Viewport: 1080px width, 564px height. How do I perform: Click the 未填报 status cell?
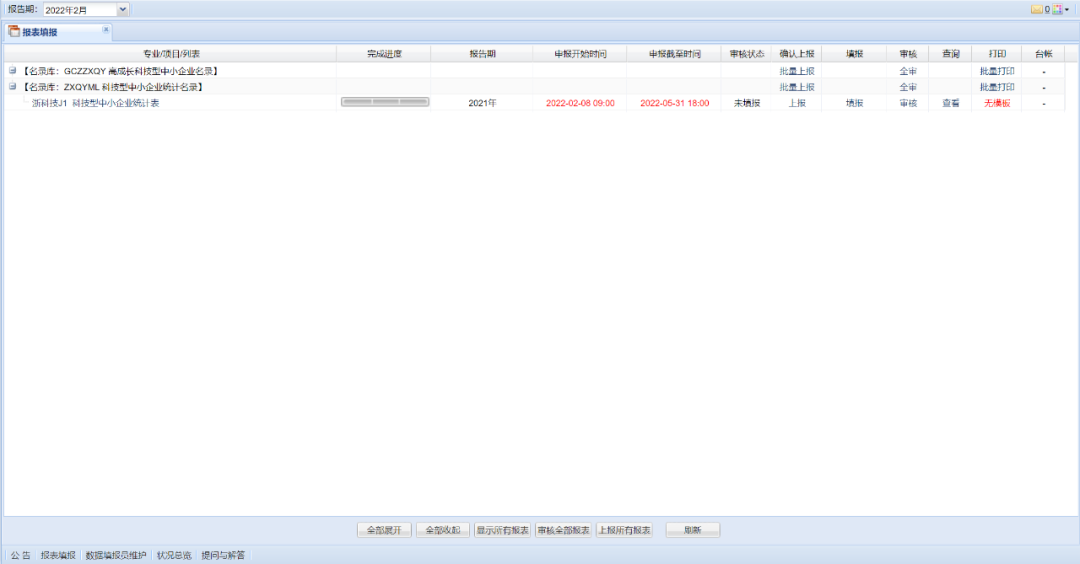click(747, 103)
